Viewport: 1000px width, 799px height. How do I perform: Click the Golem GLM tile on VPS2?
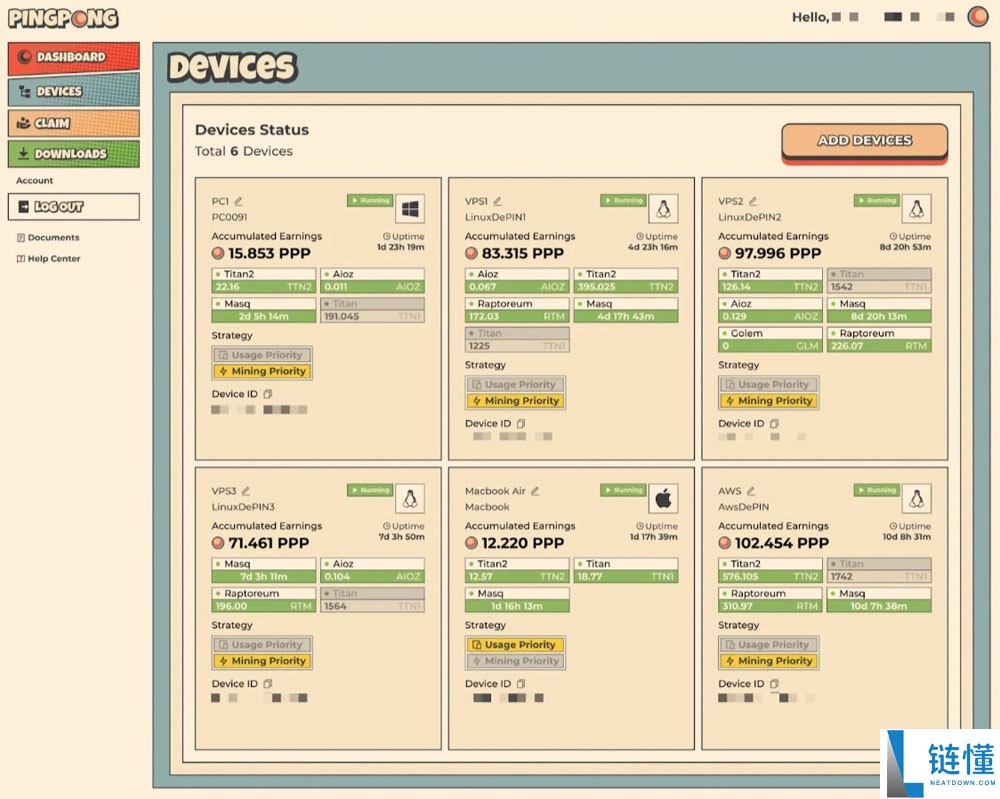tap(770, 340)
